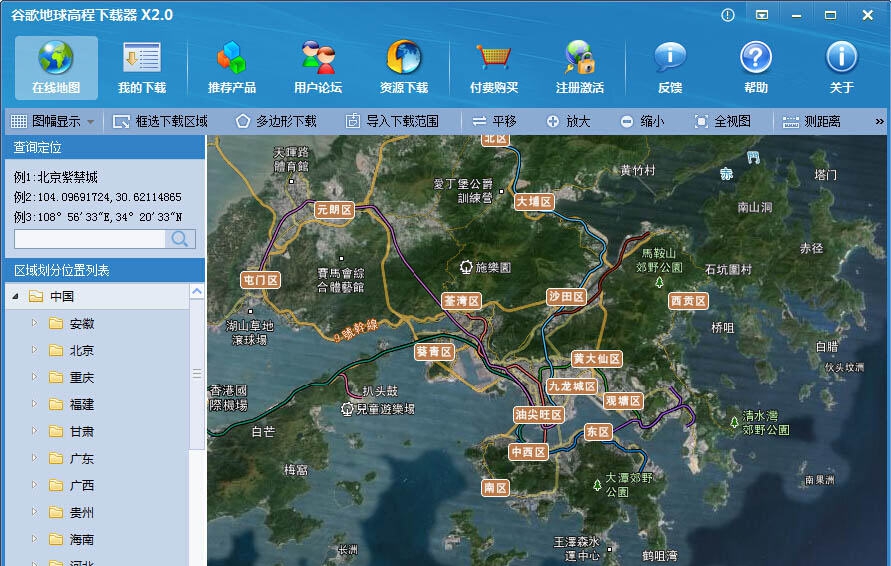
Task: Expand the 安徽 tree node
Action: click(33, 323)
